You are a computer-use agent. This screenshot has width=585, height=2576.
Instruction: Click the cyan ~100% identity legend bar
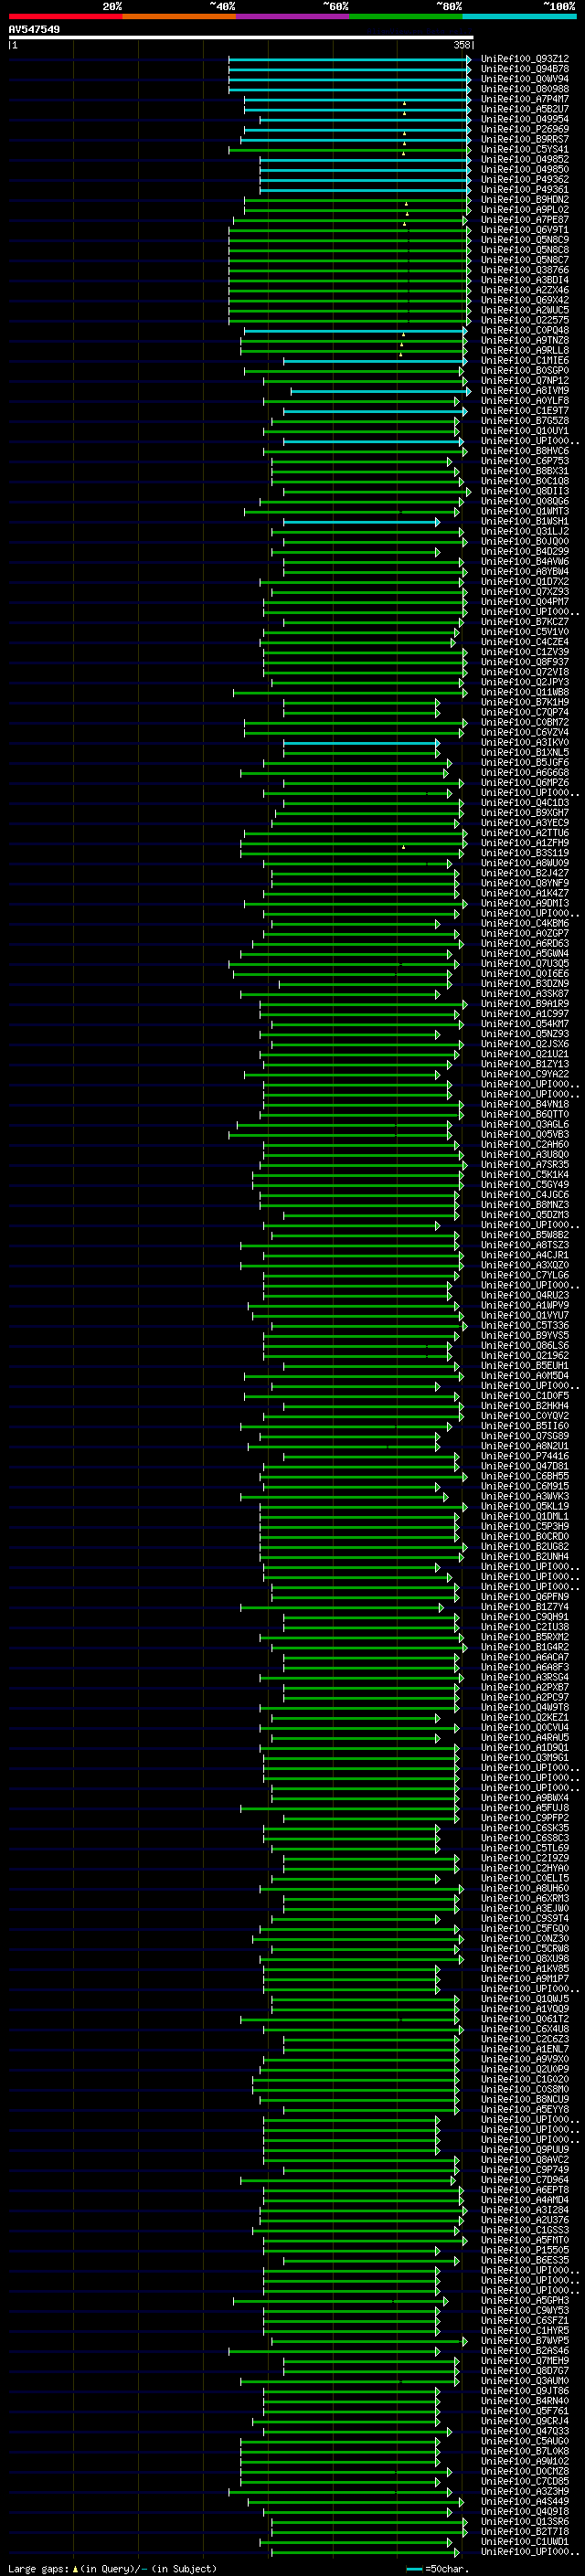pyautogui.click(x=519, y=16)
